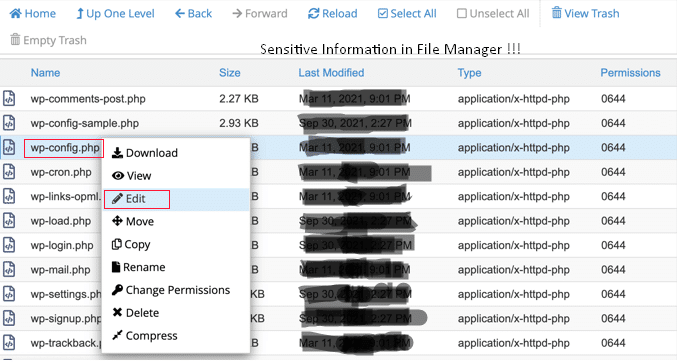The height and width of the screenshot is (363, 677).
Task: Reload the file listing
Action: tap(332, 14)
